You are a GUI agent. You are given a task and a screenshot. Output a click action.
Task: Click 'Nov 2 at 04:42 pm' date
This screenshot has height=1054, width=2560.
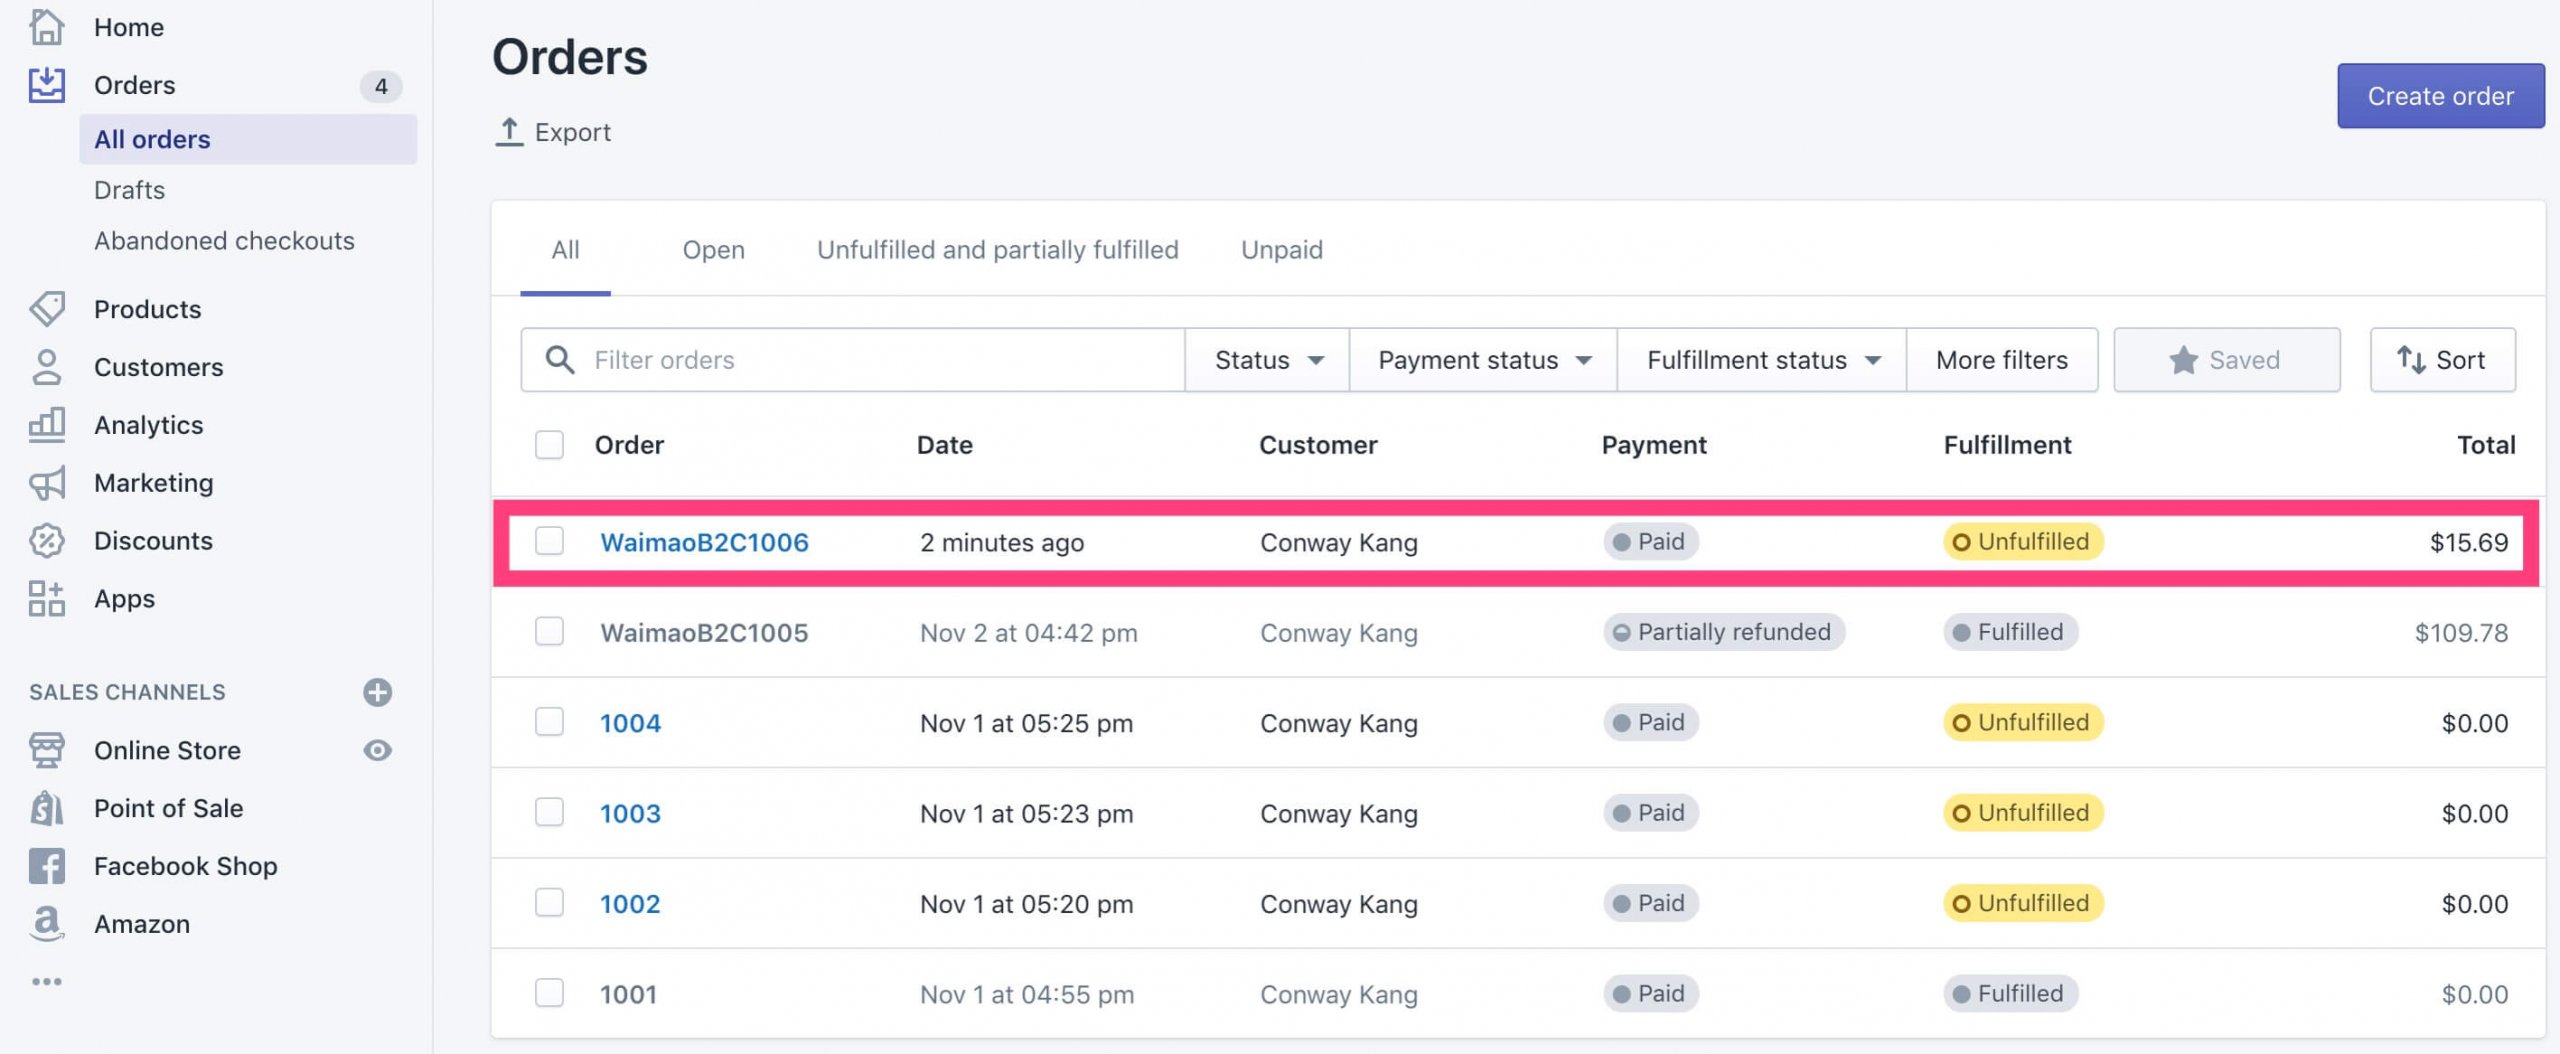pos(1028,633)
